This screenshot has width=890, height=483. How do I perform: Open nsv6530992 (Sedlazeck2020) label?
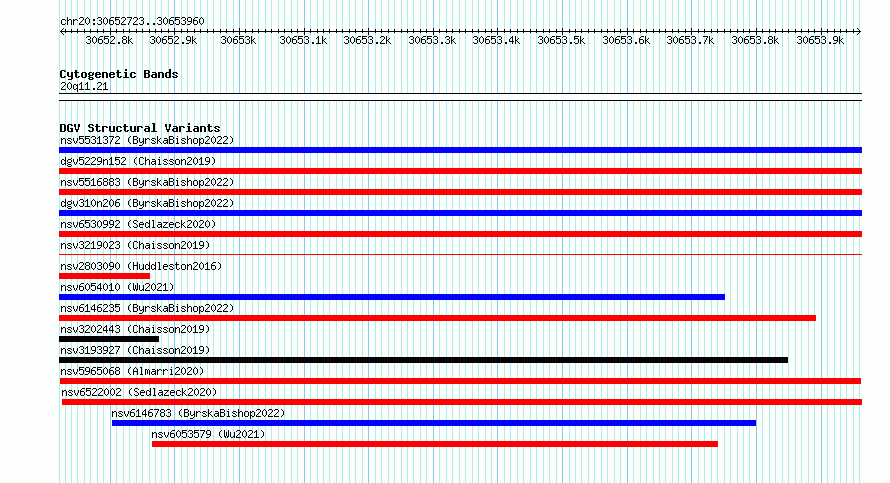coord(138,224)
